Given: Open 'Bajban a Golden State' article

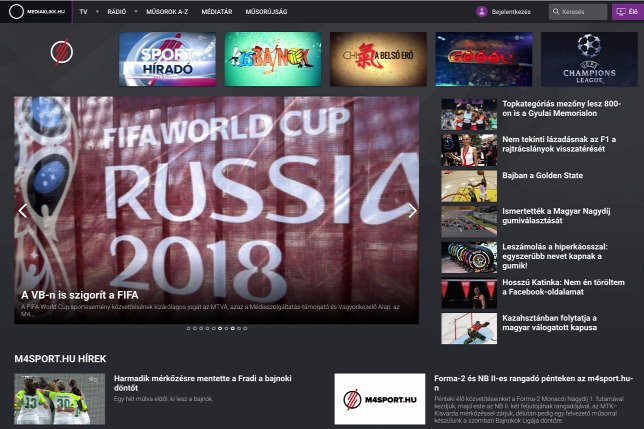Looking at the screenshot, I should click(x=542, y=175).
